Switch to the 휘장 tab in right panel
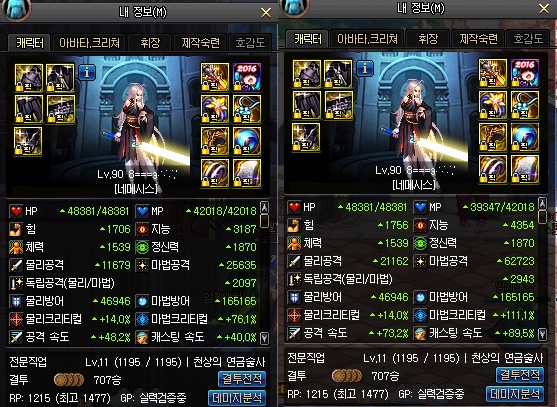 [428, 39]
